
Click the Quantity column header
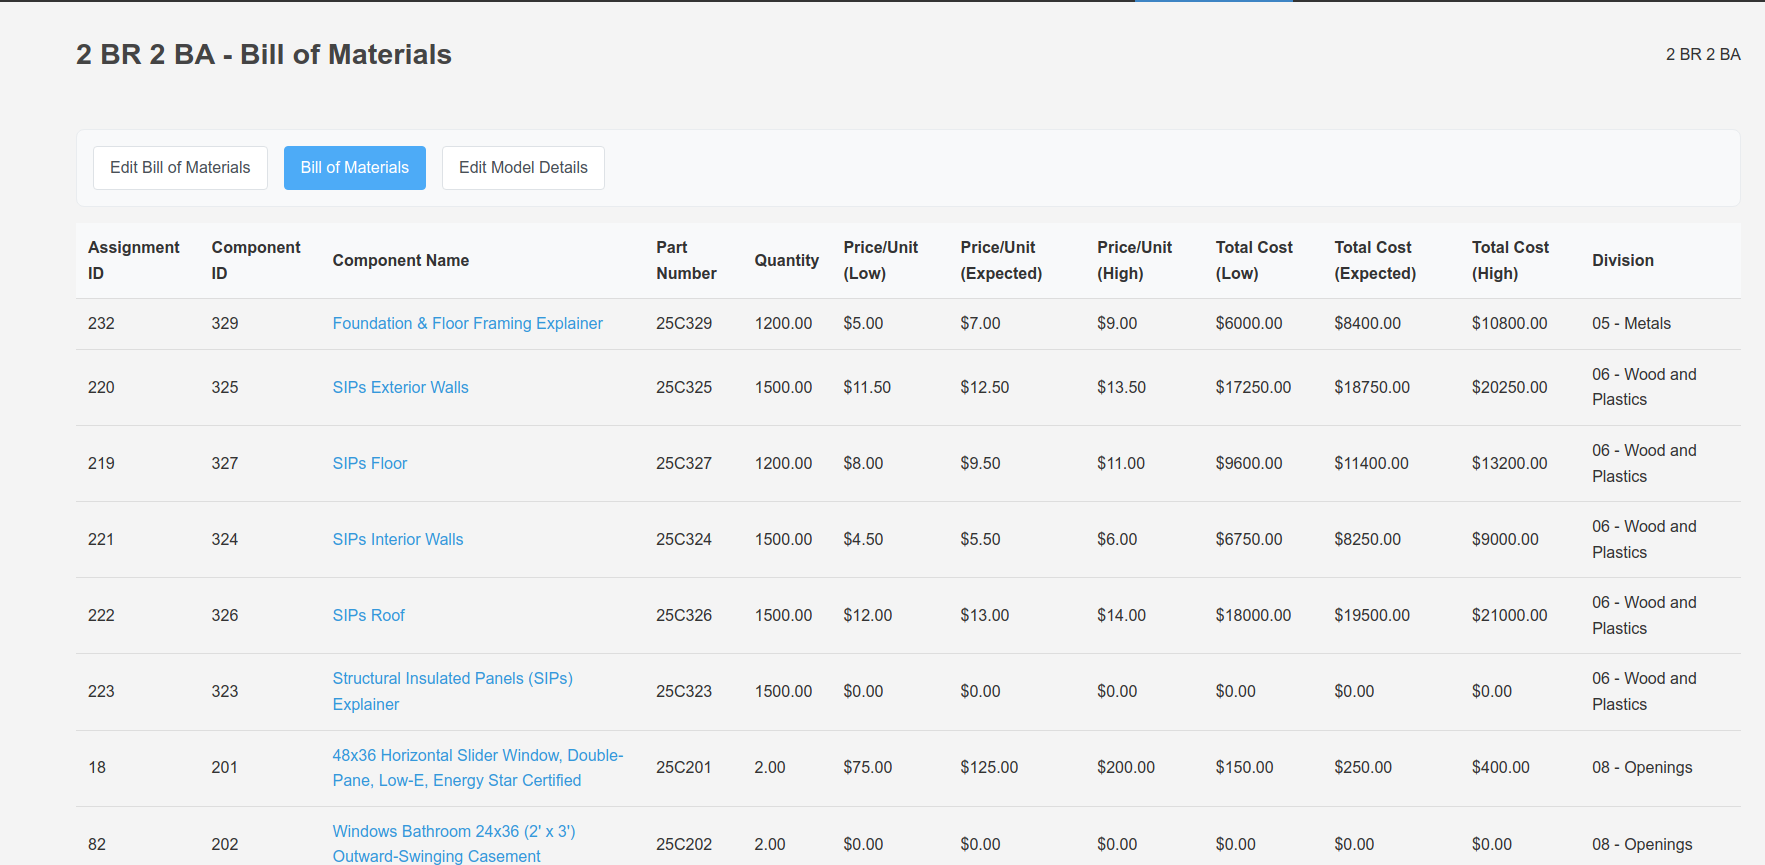click(787, 261)
